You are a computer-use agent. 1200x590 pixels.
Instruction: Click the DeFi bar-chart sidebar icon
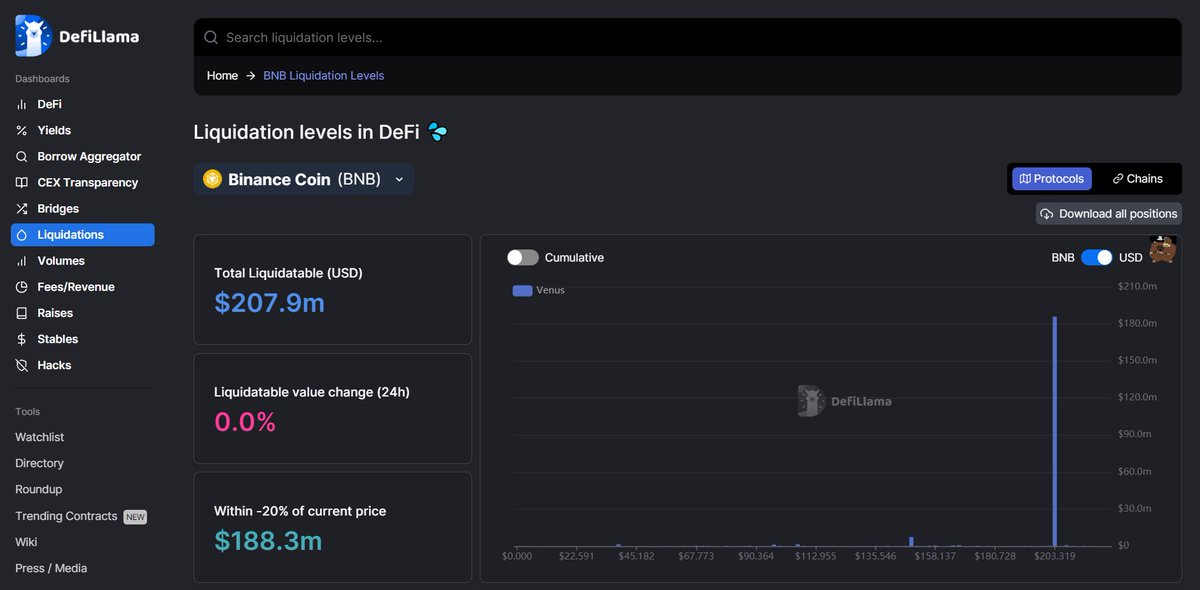click(x=22, y=105)
